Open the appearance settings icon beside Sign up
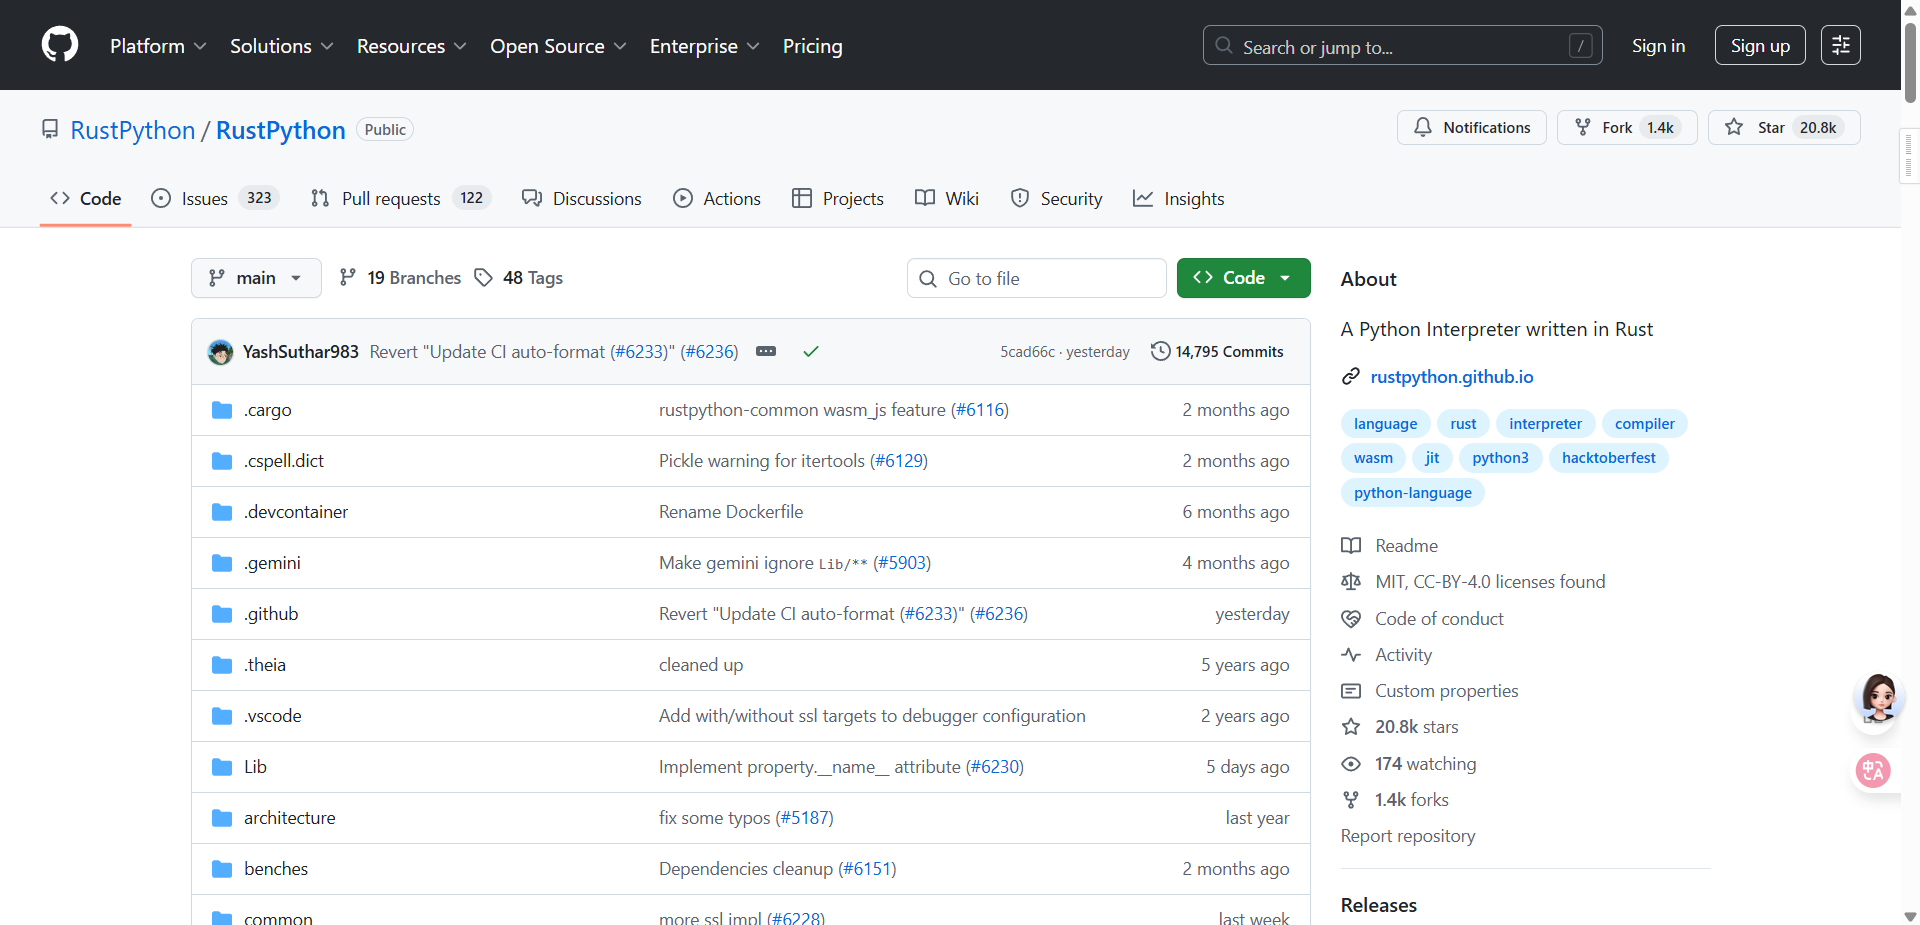The image size is (1920, 925). [1840, 45]
